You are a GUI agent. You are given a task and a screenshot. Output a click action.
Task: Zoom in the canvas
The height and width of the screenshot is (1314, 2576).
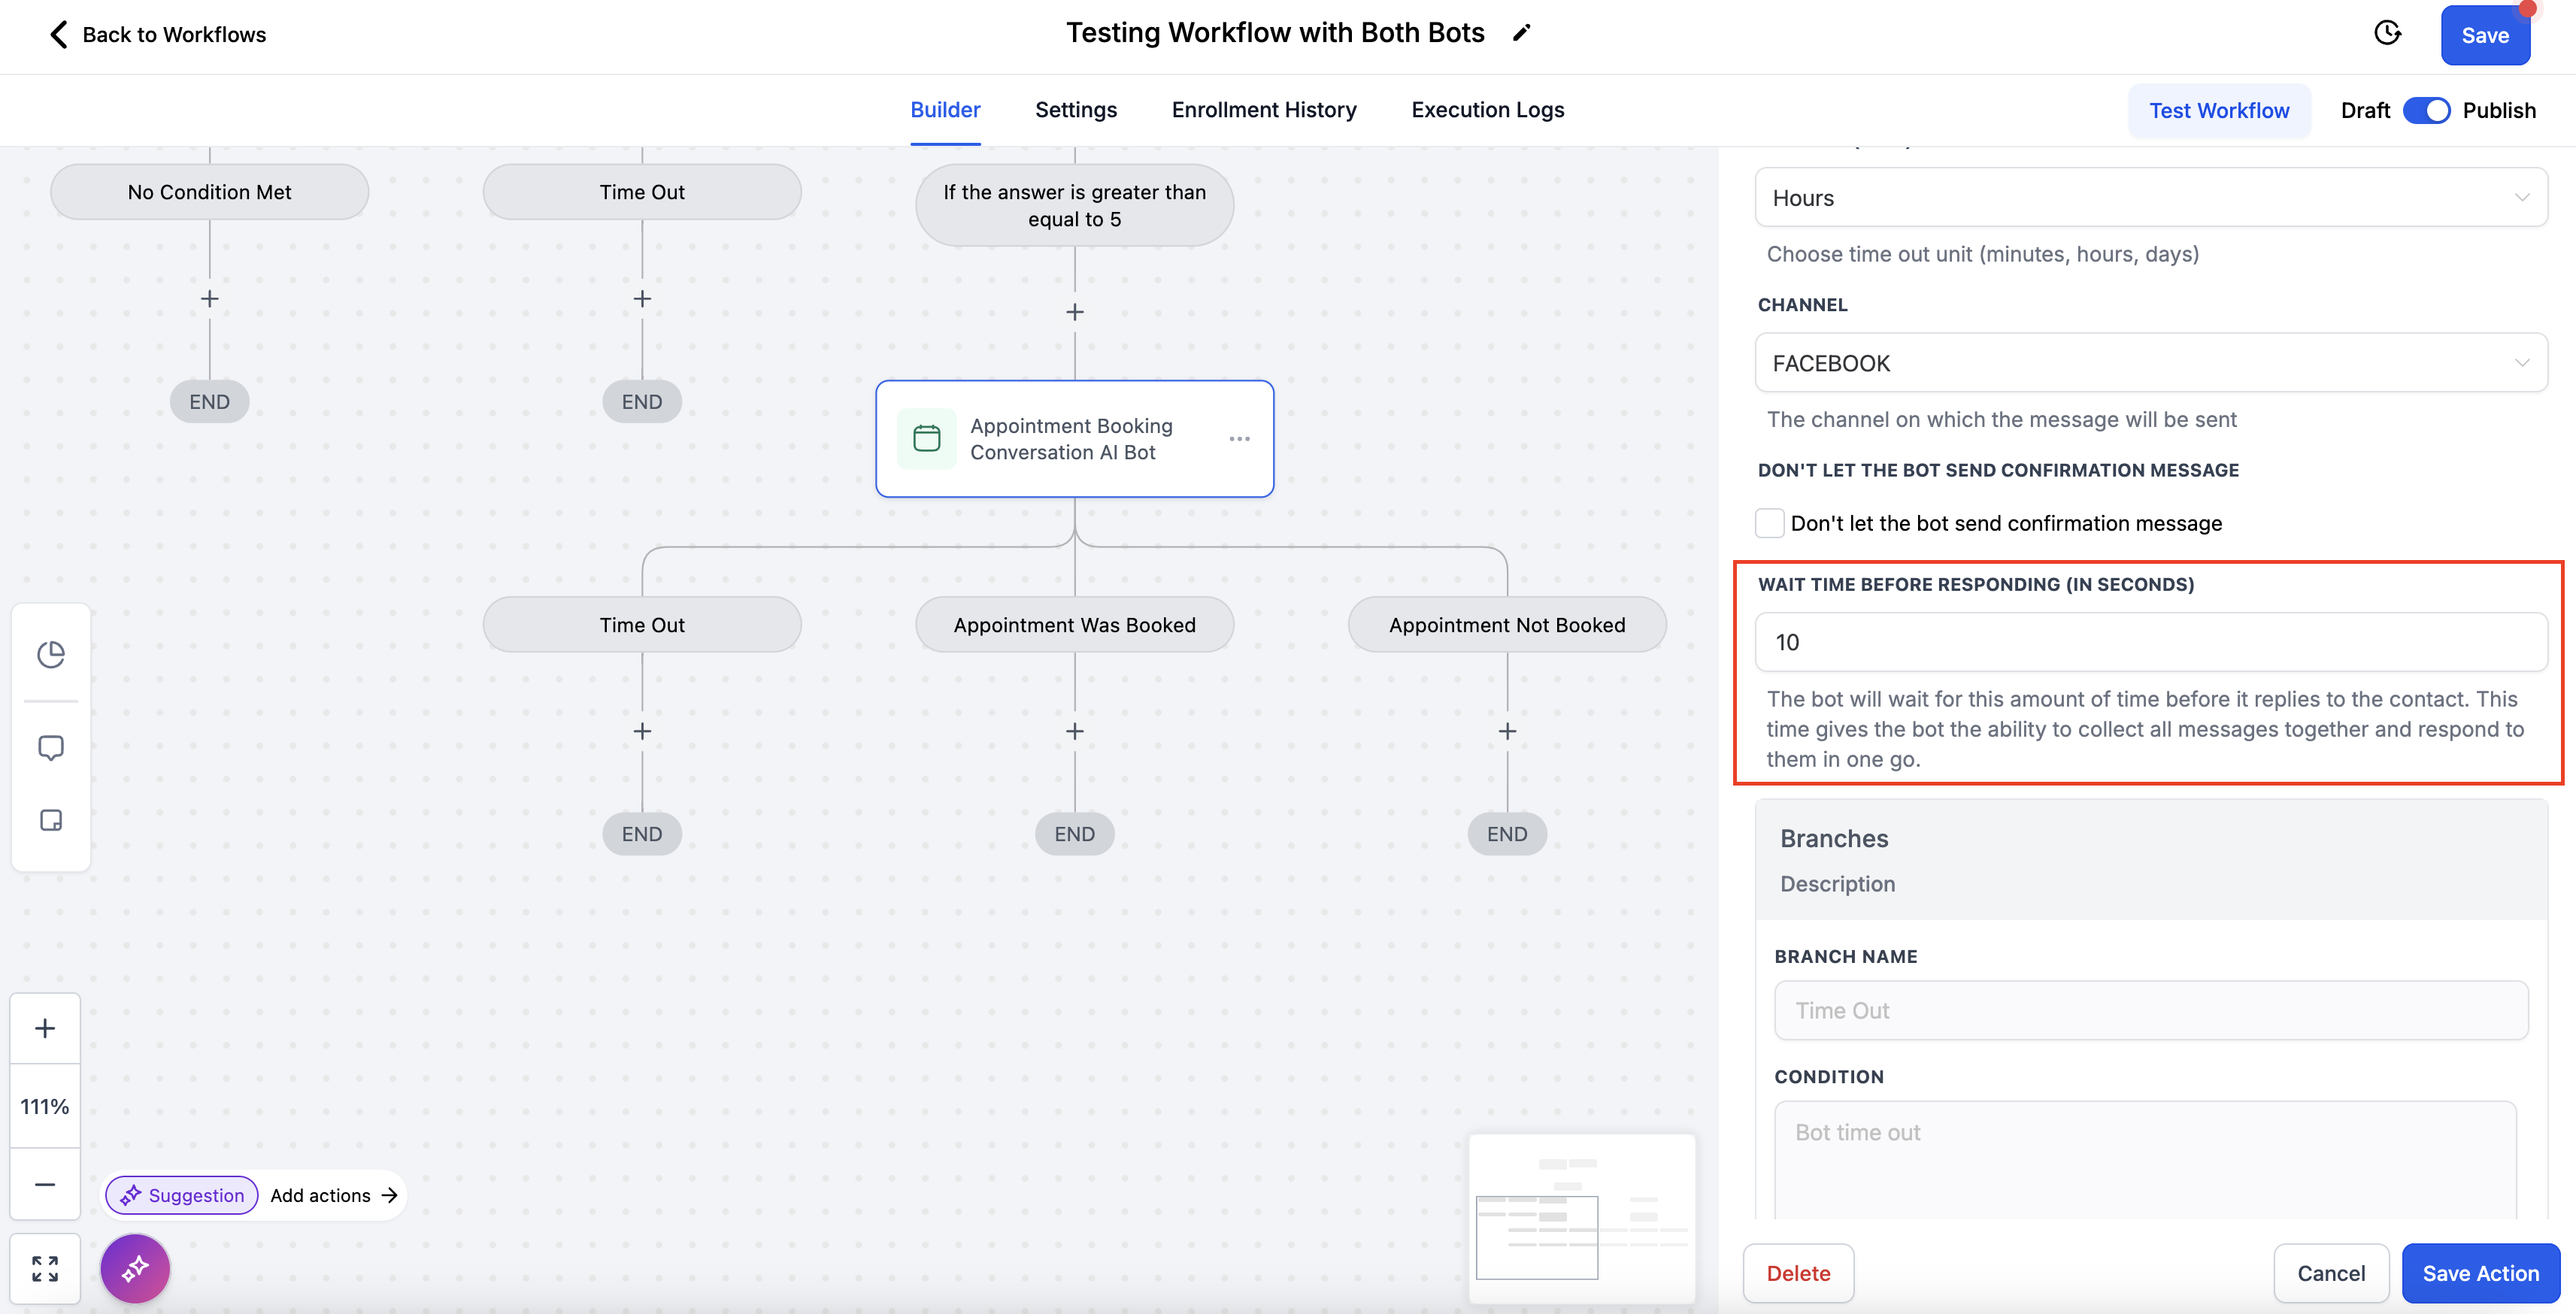(45, 1028)
